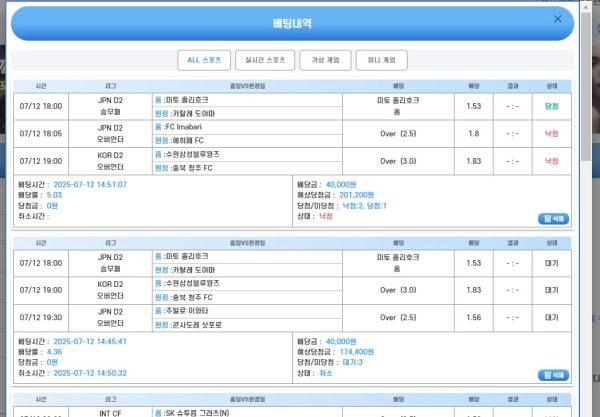The height and width of the screenshot is (417, 600).
Task: Open the 가상 게임 tab
Action: click(325, 60)
